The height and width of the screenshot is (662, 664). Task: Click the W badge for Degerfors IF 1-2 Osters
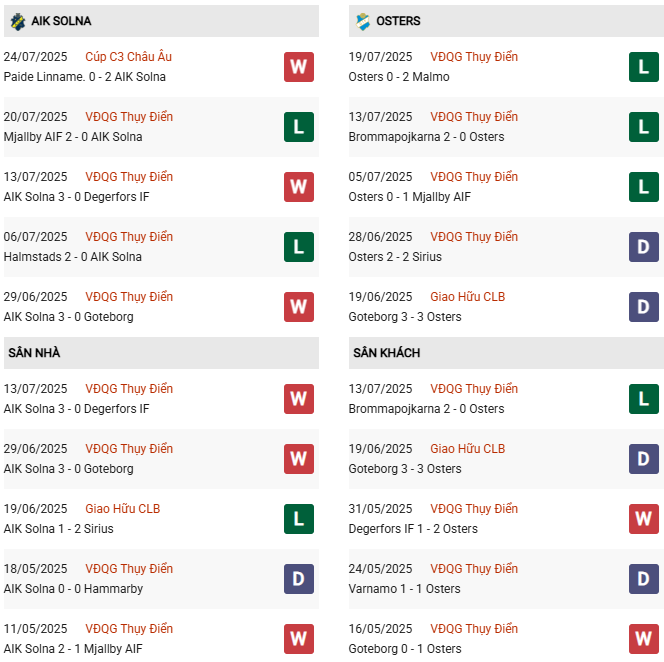coord(644,519)
